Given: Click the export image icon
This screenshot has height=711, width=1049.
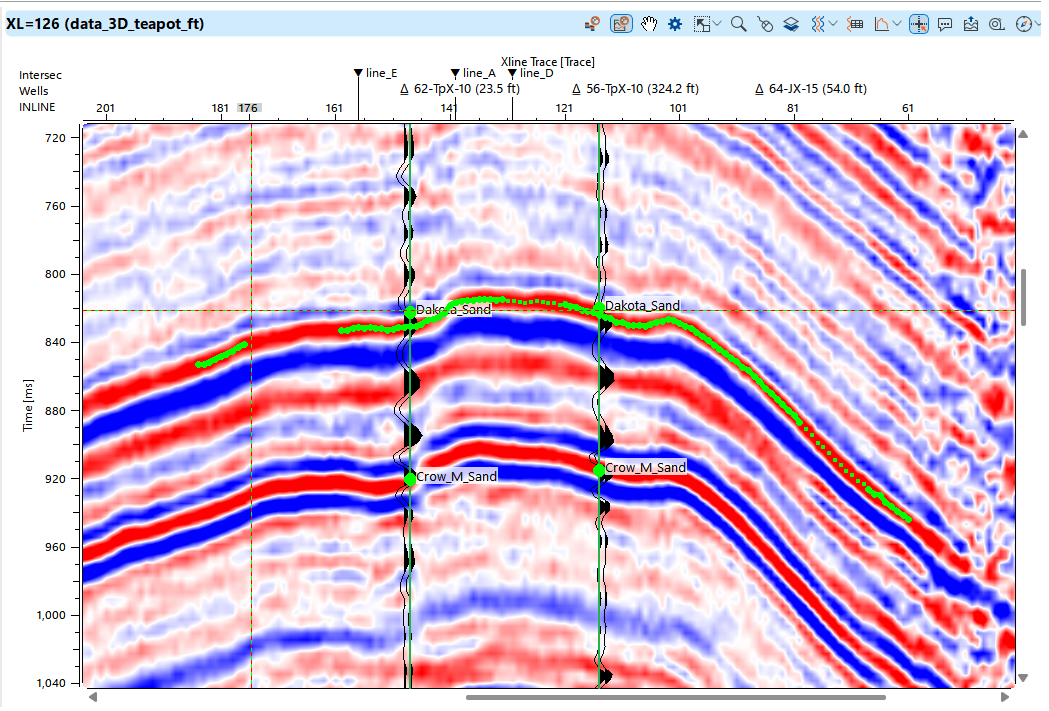Looking at the screenshot, I should [970, 24].
